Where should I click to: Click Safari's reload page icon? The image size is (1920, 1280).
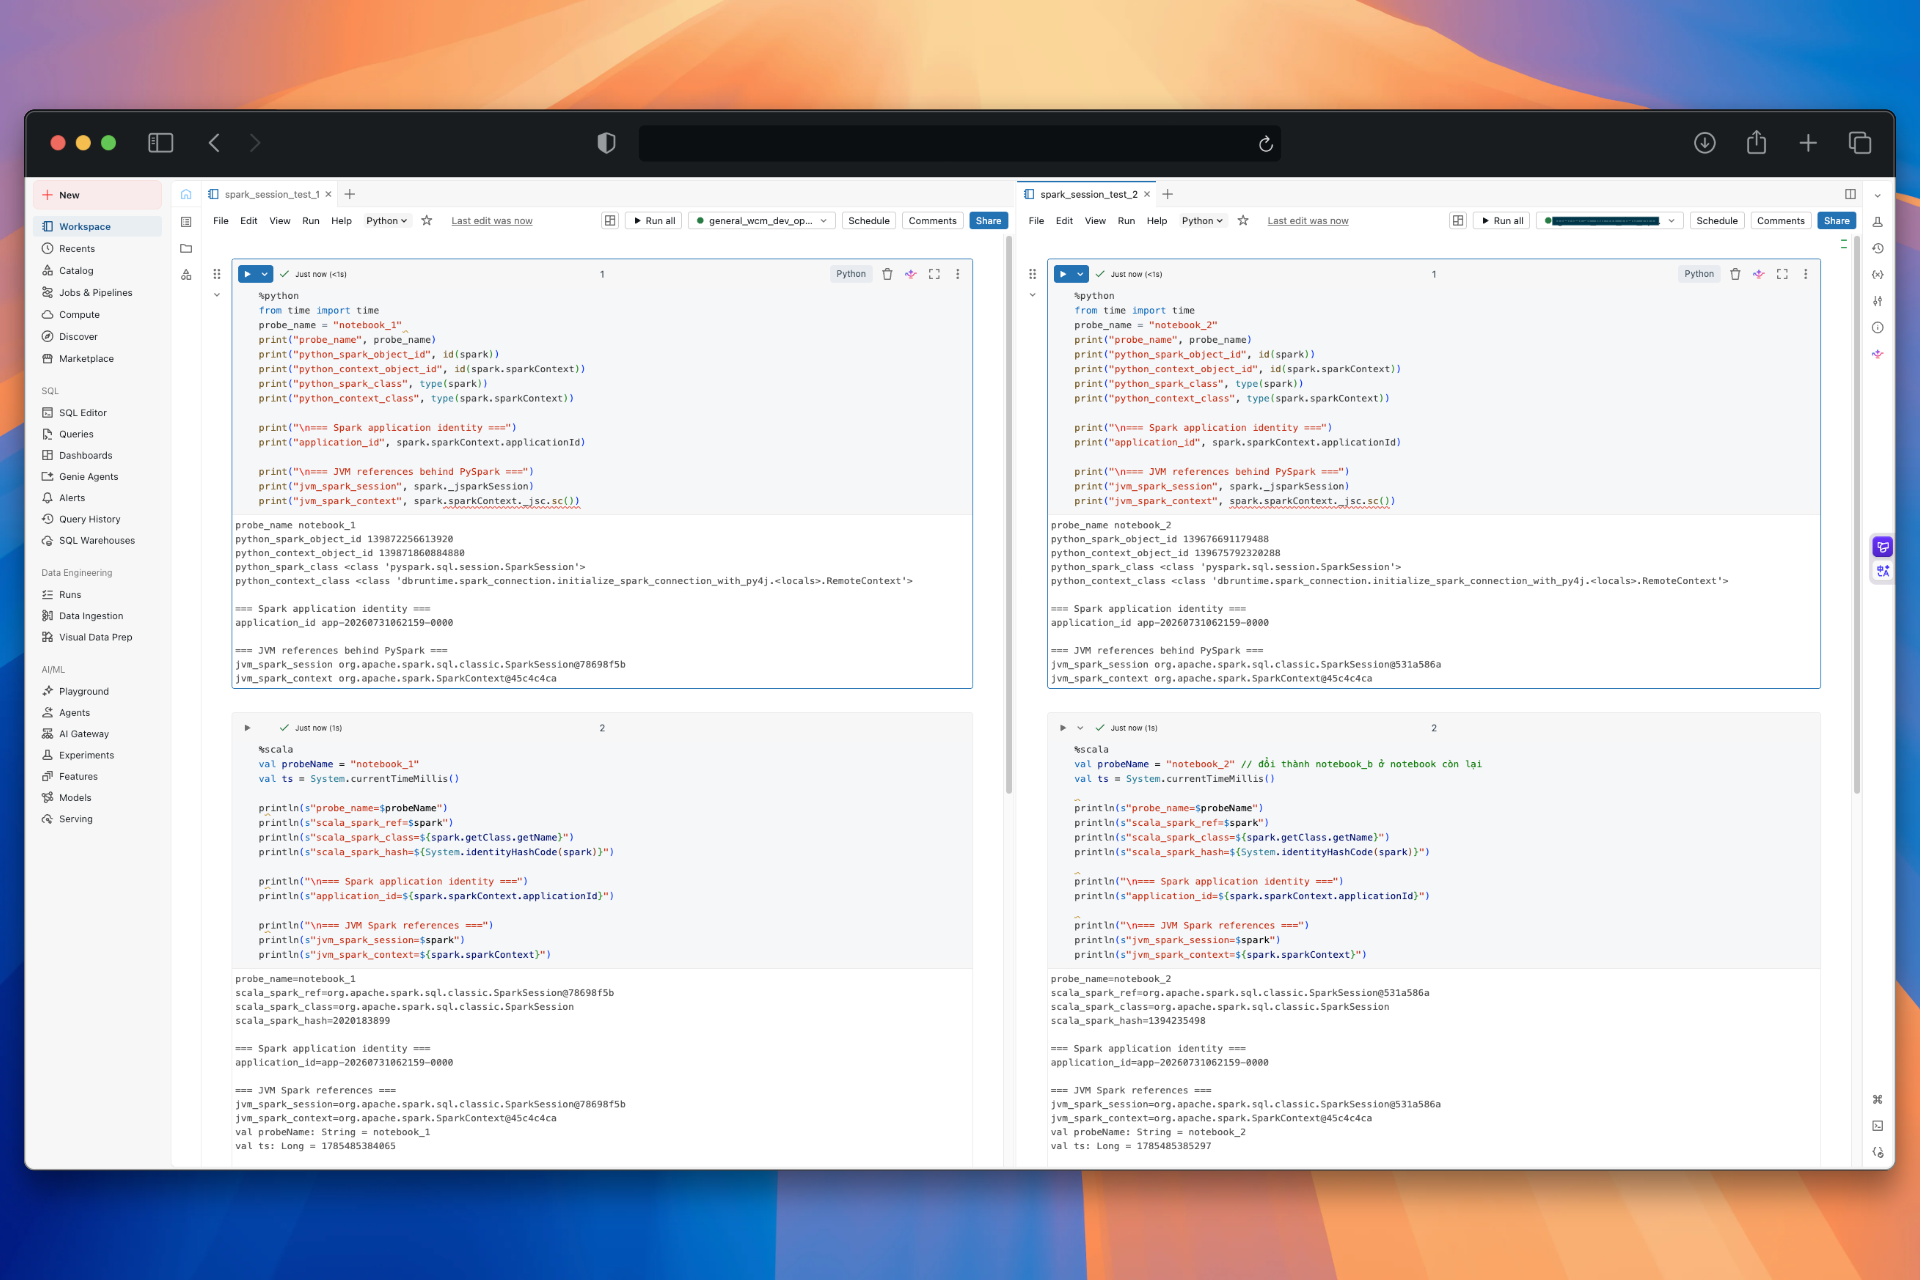(1265, 144)
